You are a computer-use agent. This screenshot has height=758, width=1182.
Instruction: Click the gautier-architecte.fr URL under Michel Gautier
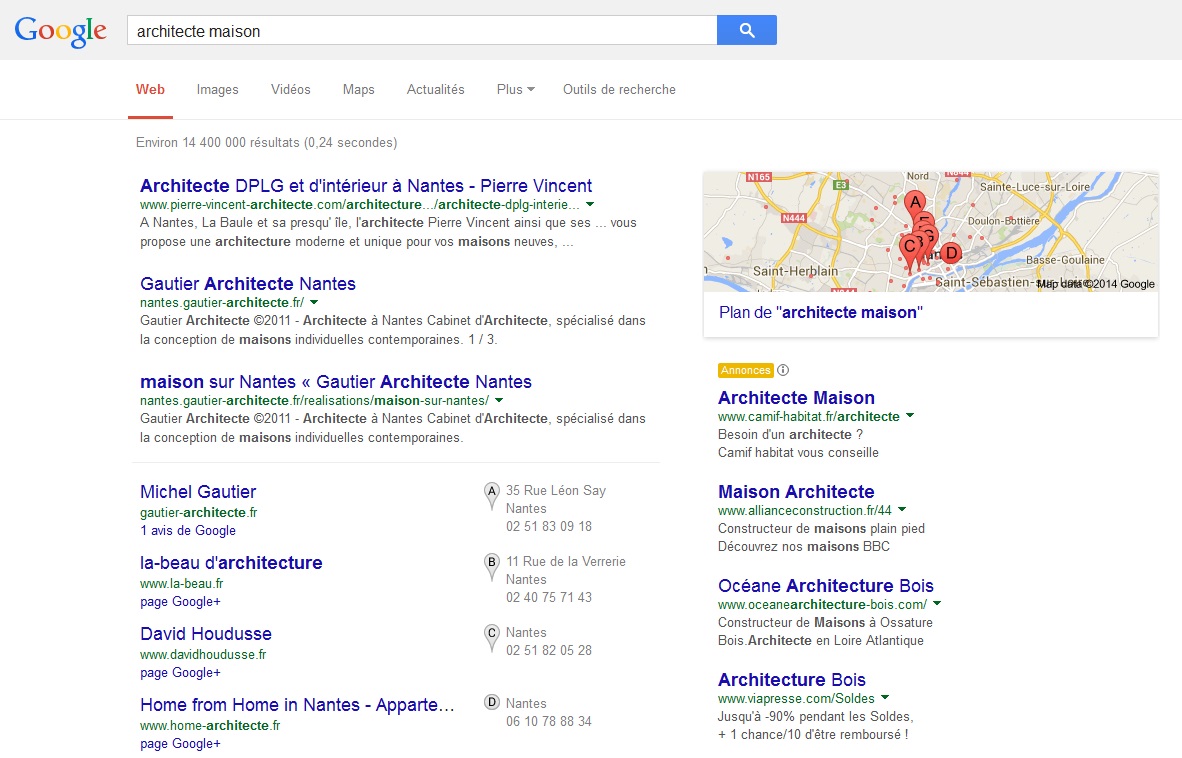[198, 512]
